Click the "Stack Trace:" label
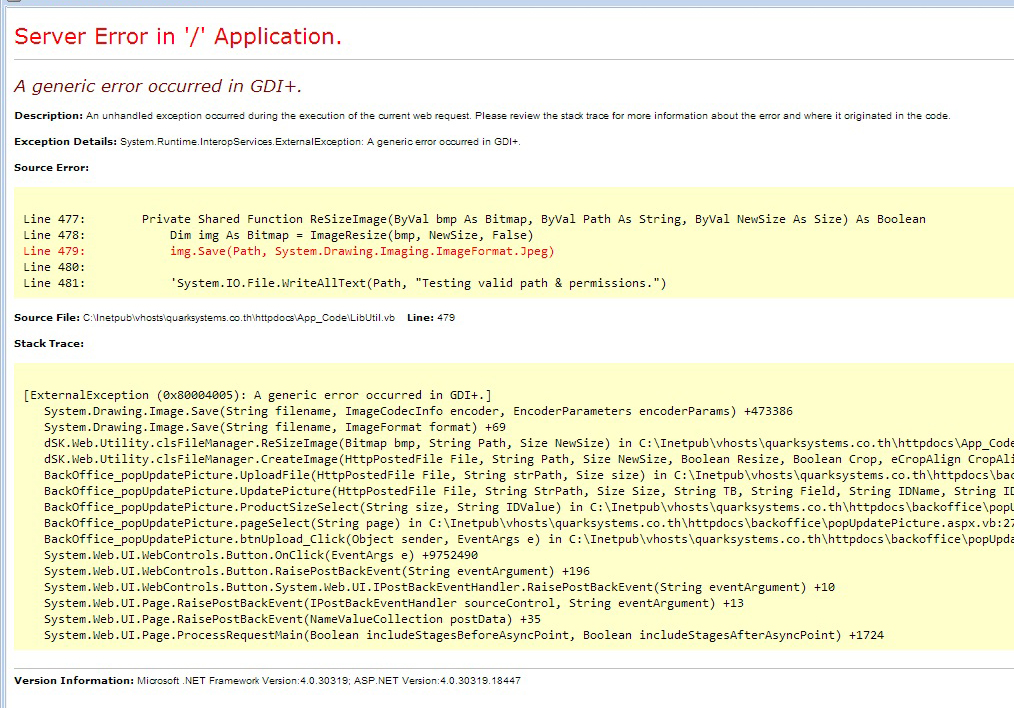This screenshot has height=708, width=1014. (48, 344)
